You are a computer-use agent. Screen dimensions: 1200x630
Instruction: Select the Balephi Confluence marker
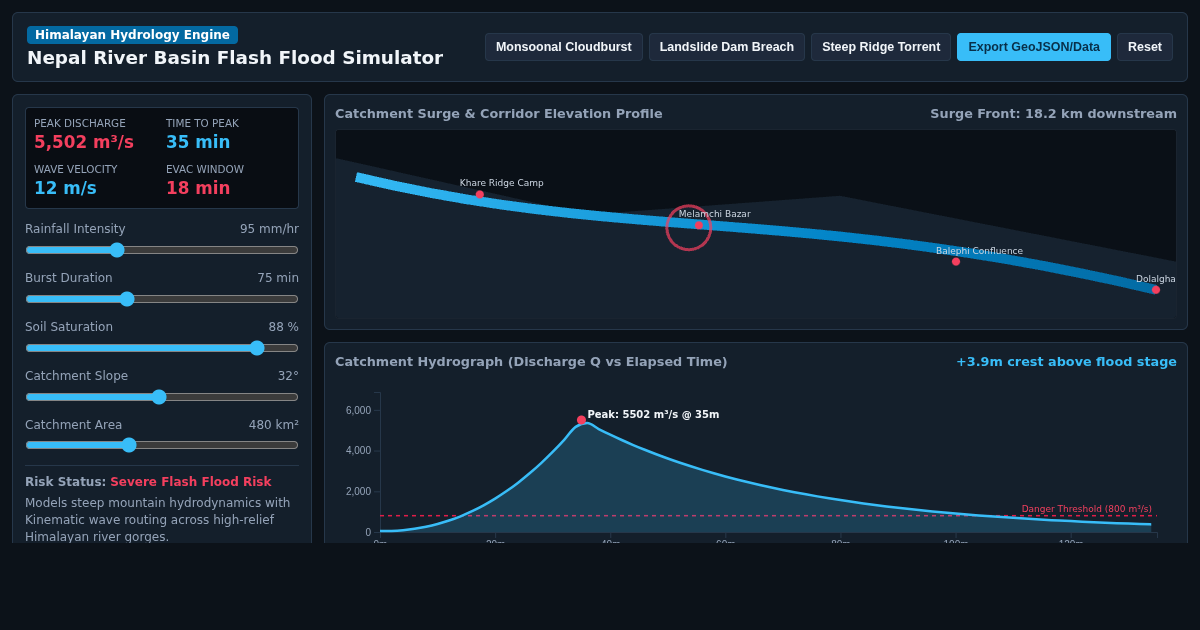[x=956, y=262]
